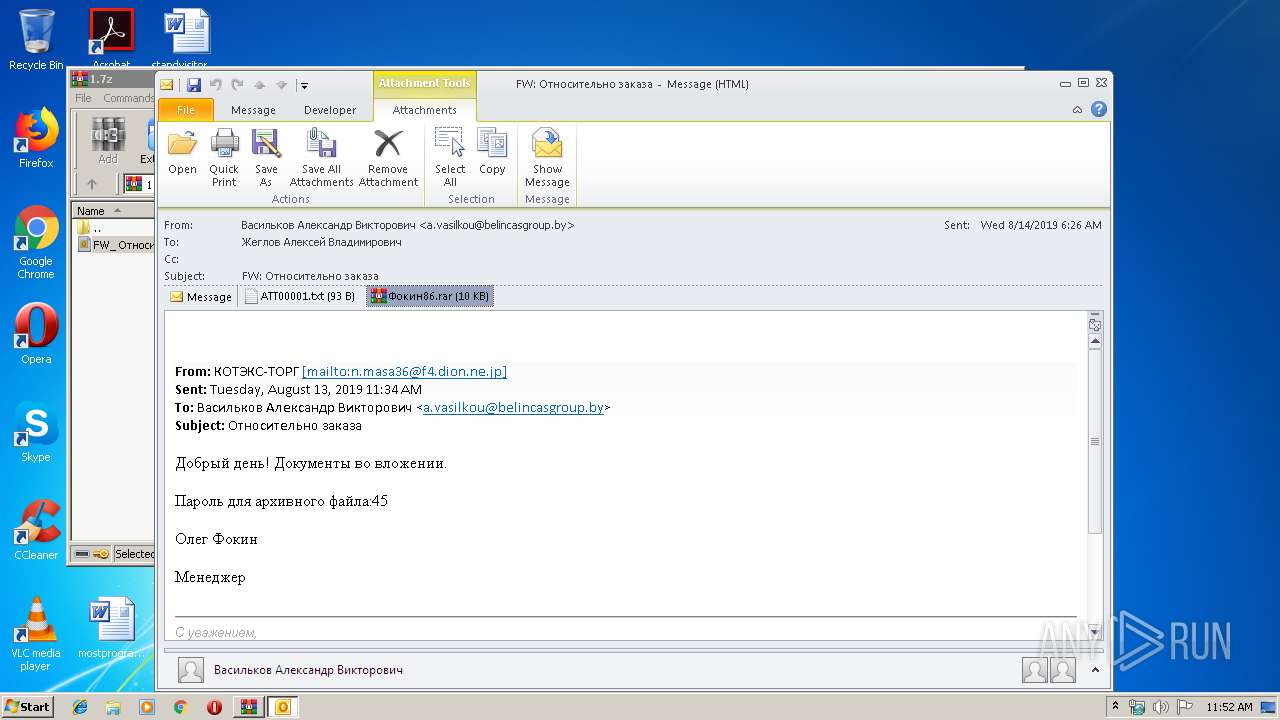Go to previous item arrow
Viewport: 1280px width, 720px height.
pyautogui.click(x=259, y=85)
